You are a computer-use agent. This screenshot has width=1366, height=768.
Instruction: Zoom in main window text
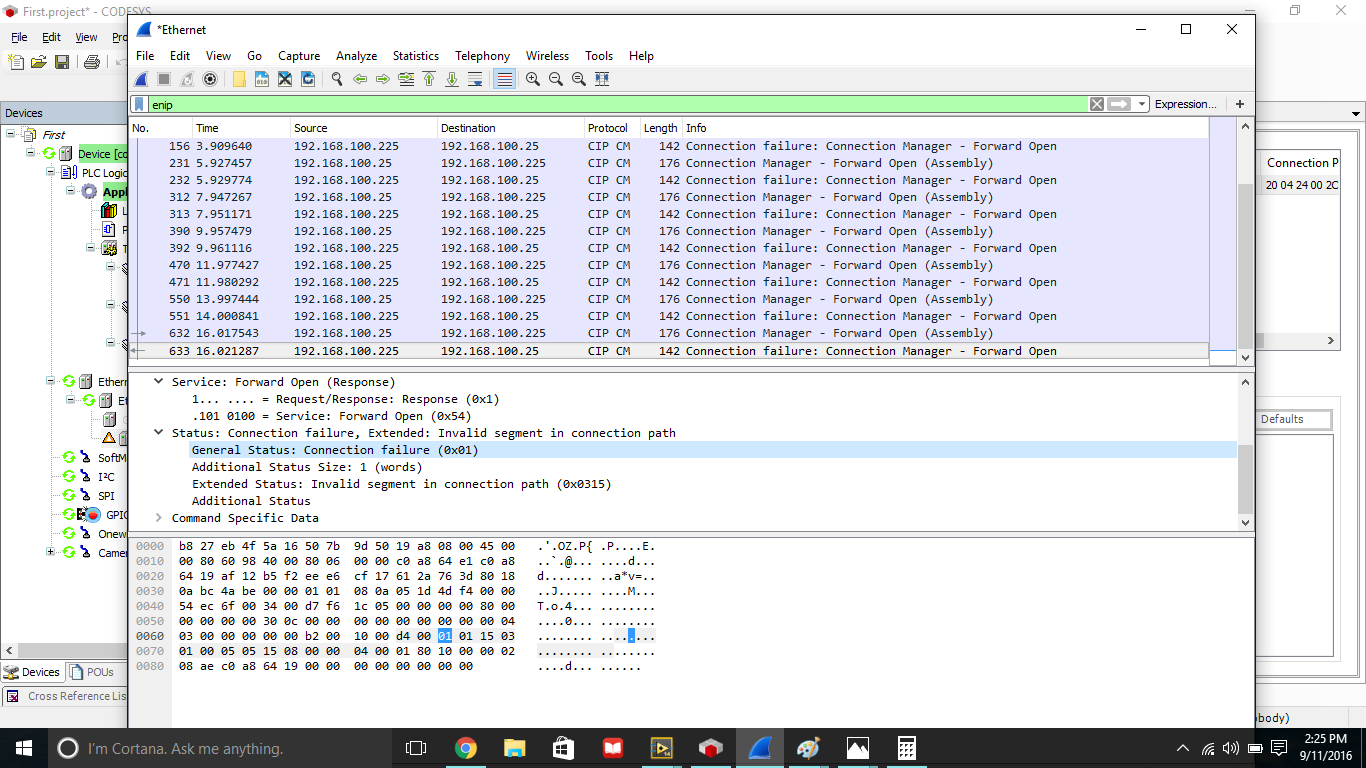pyautogui.click(x=533, y=79)
